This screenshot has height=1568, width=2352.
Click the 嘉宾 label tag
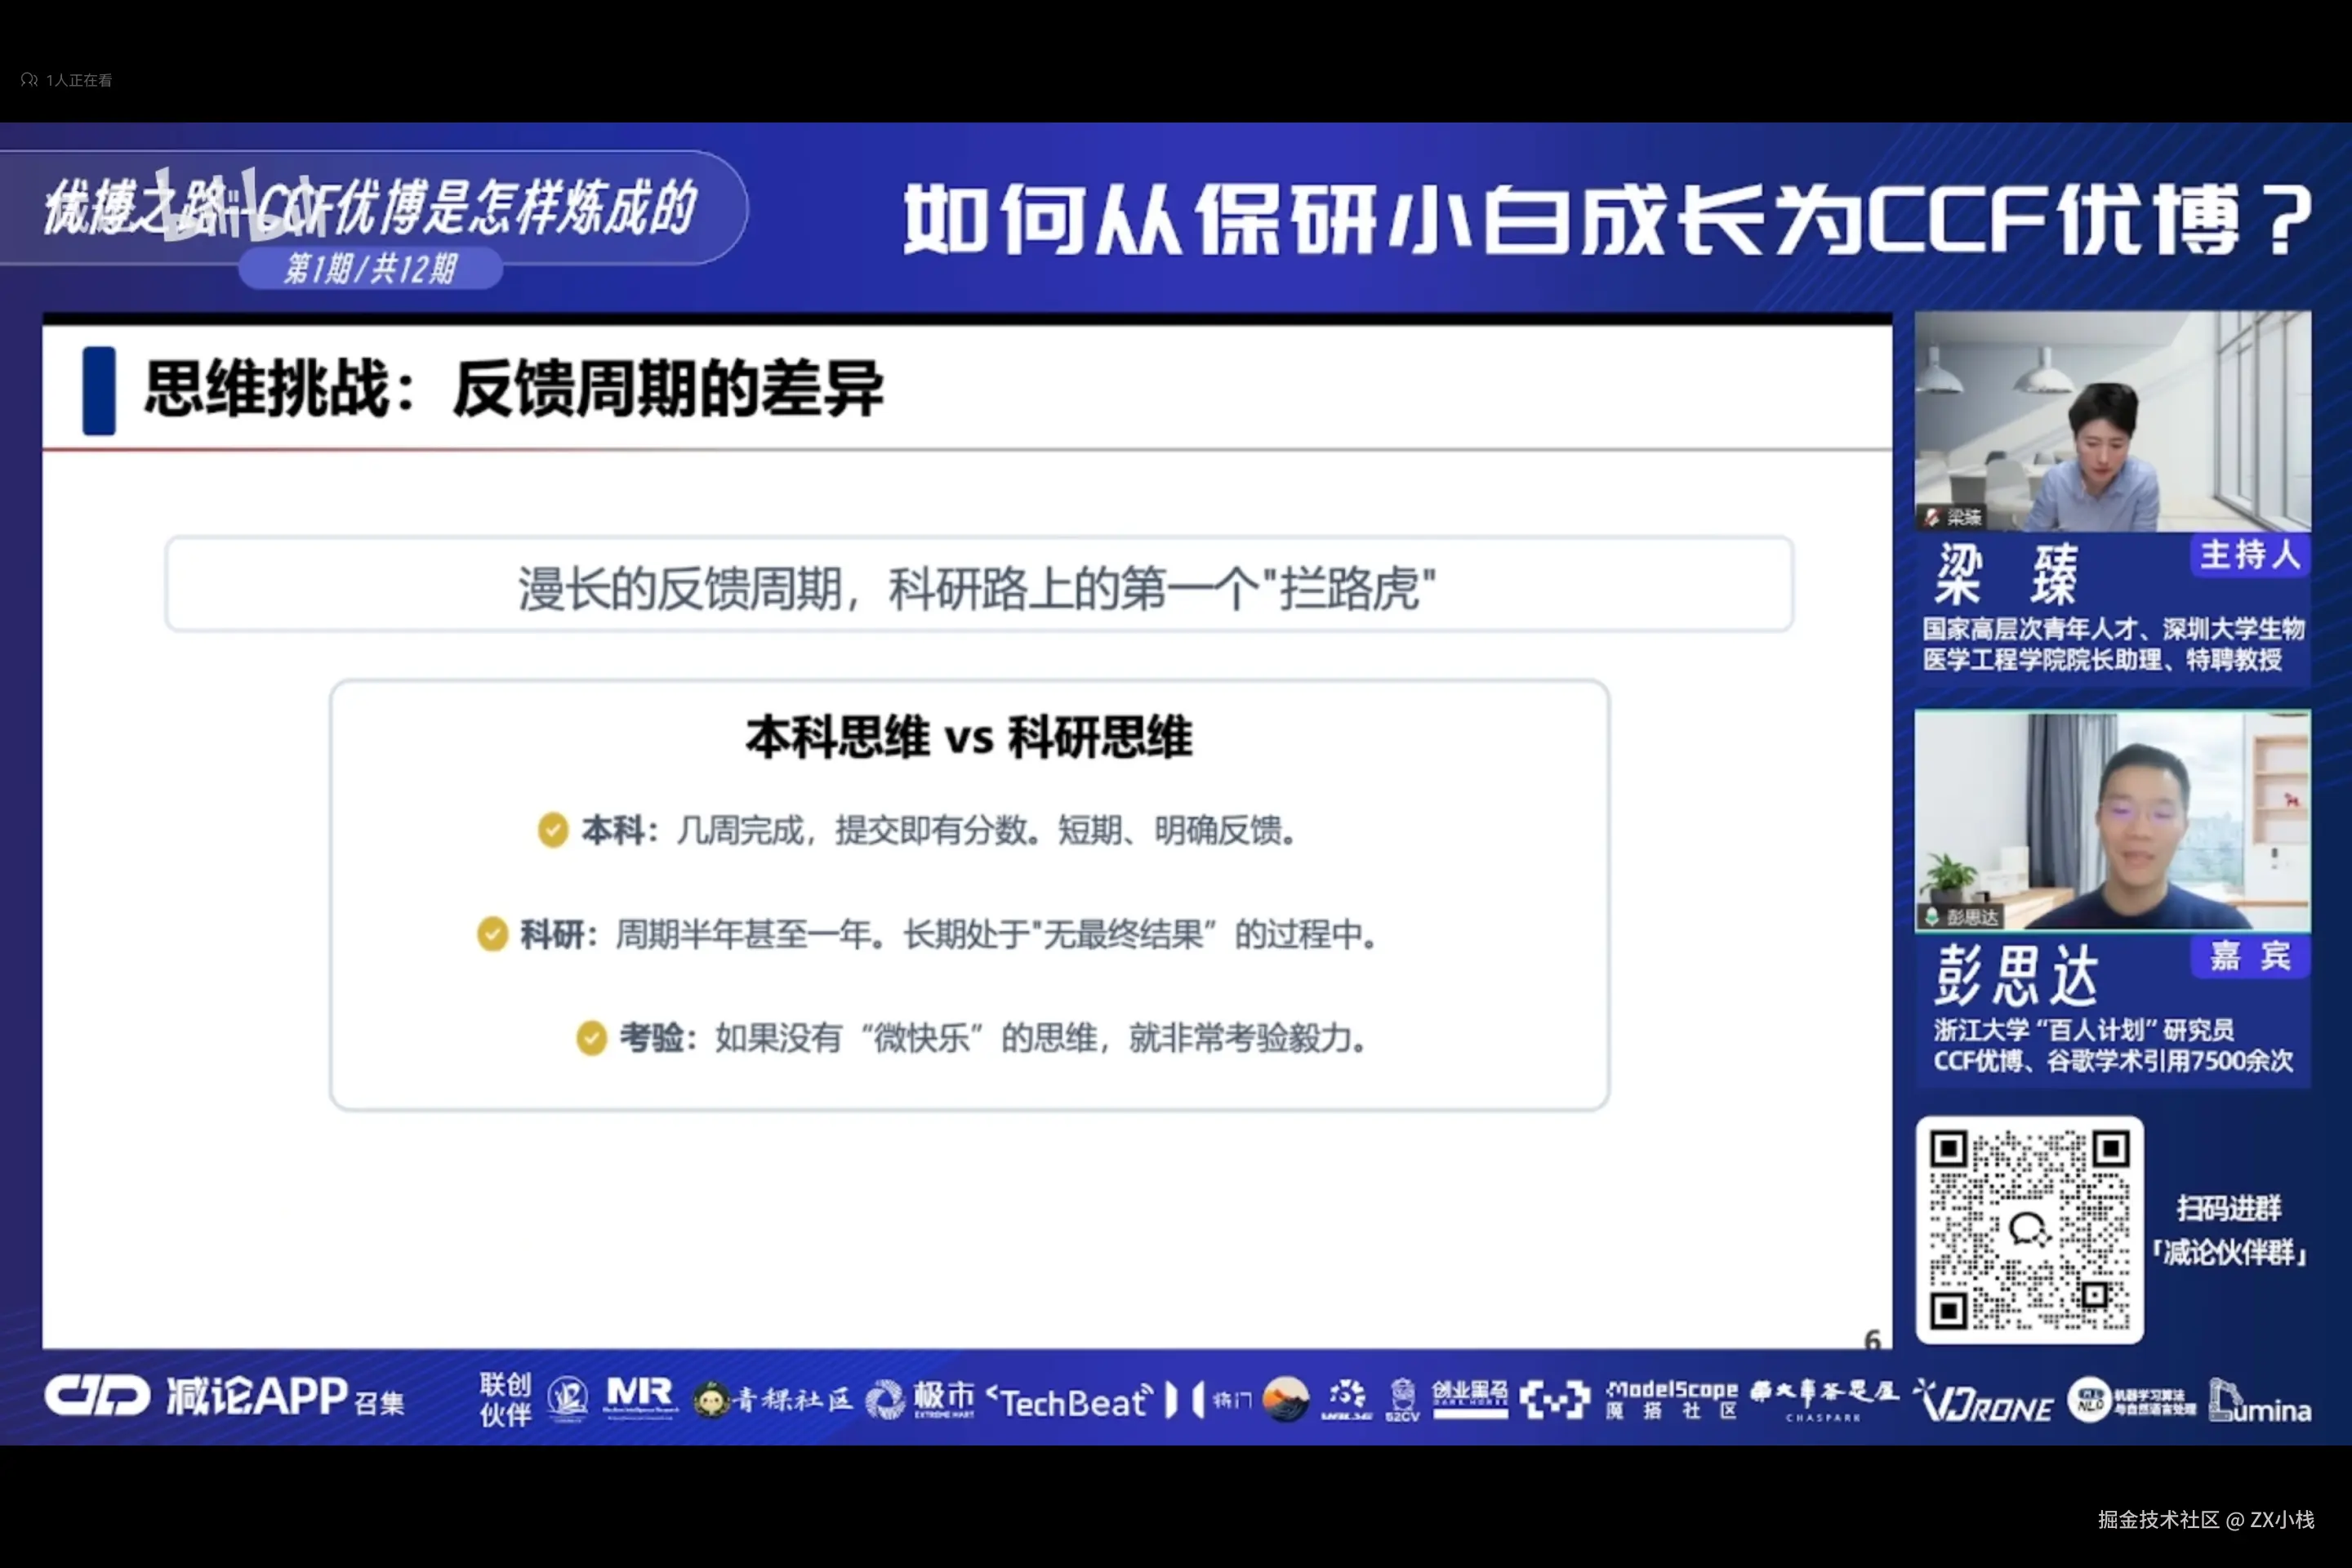[x=2250, y=956]
